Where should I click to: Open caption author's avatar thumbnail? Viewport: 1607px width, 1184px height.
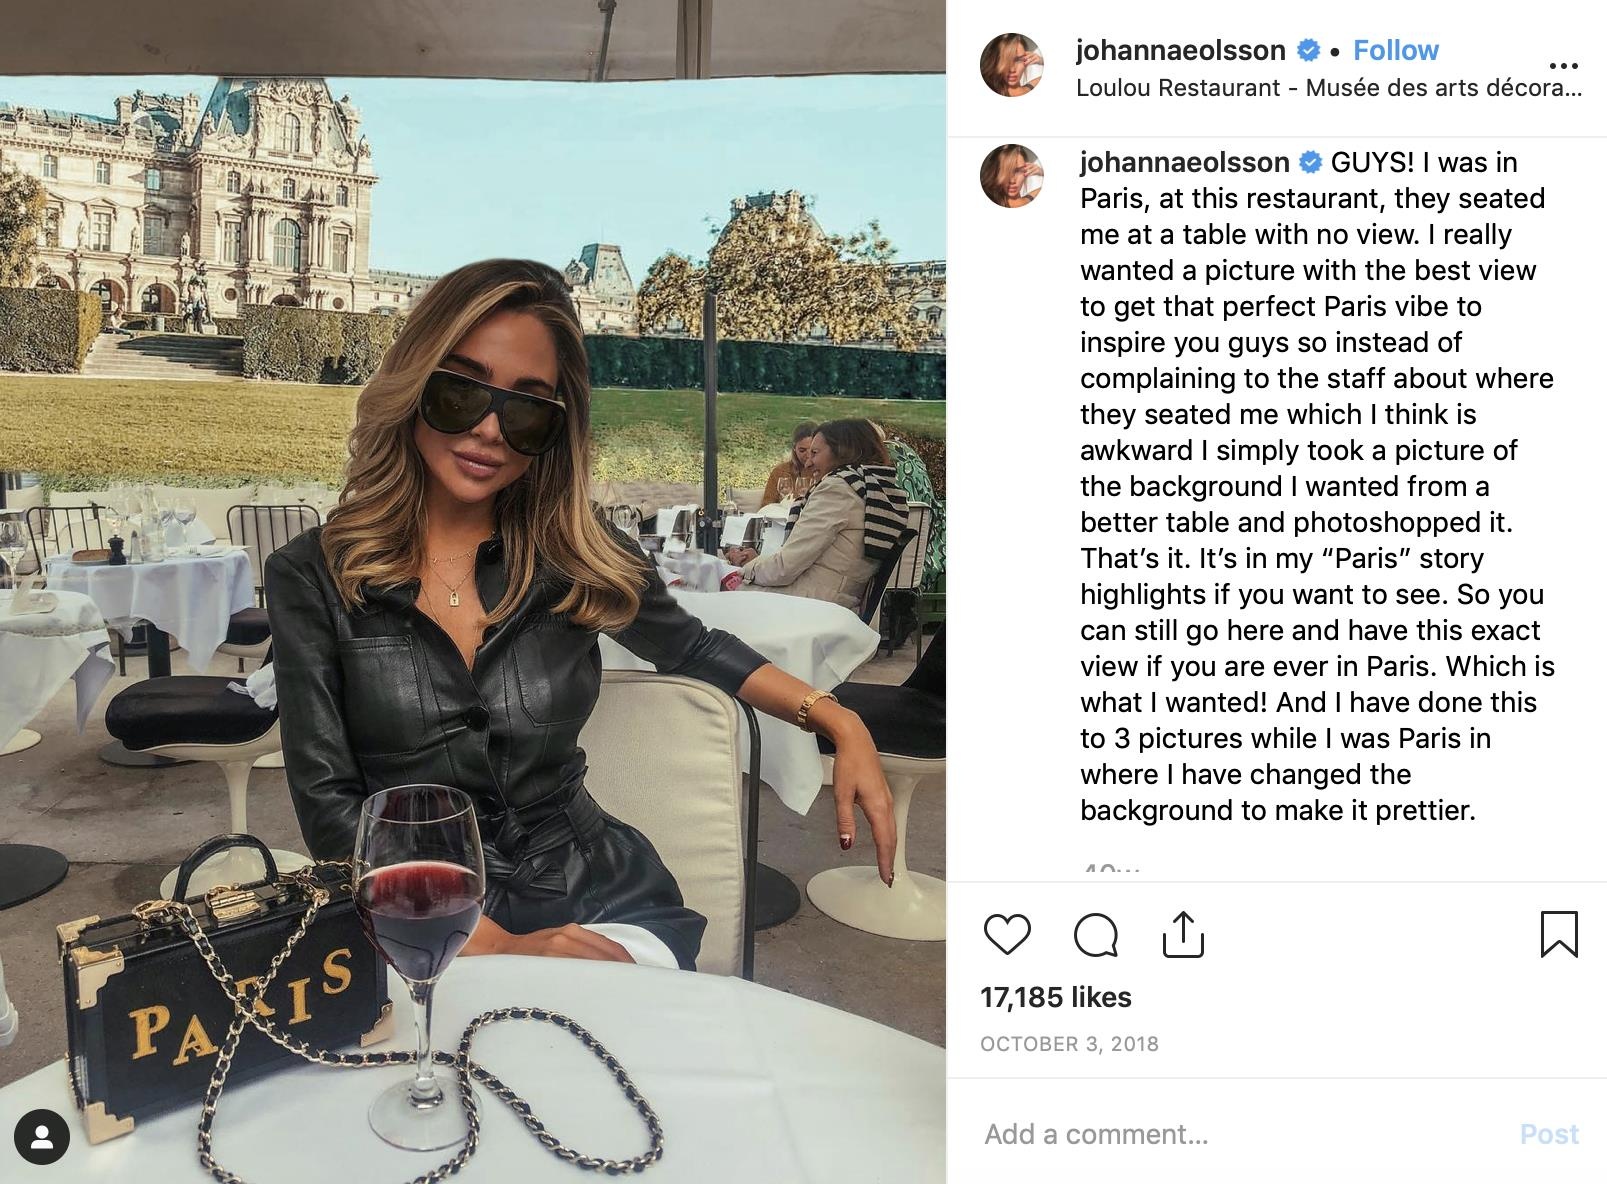(1012, 176)
